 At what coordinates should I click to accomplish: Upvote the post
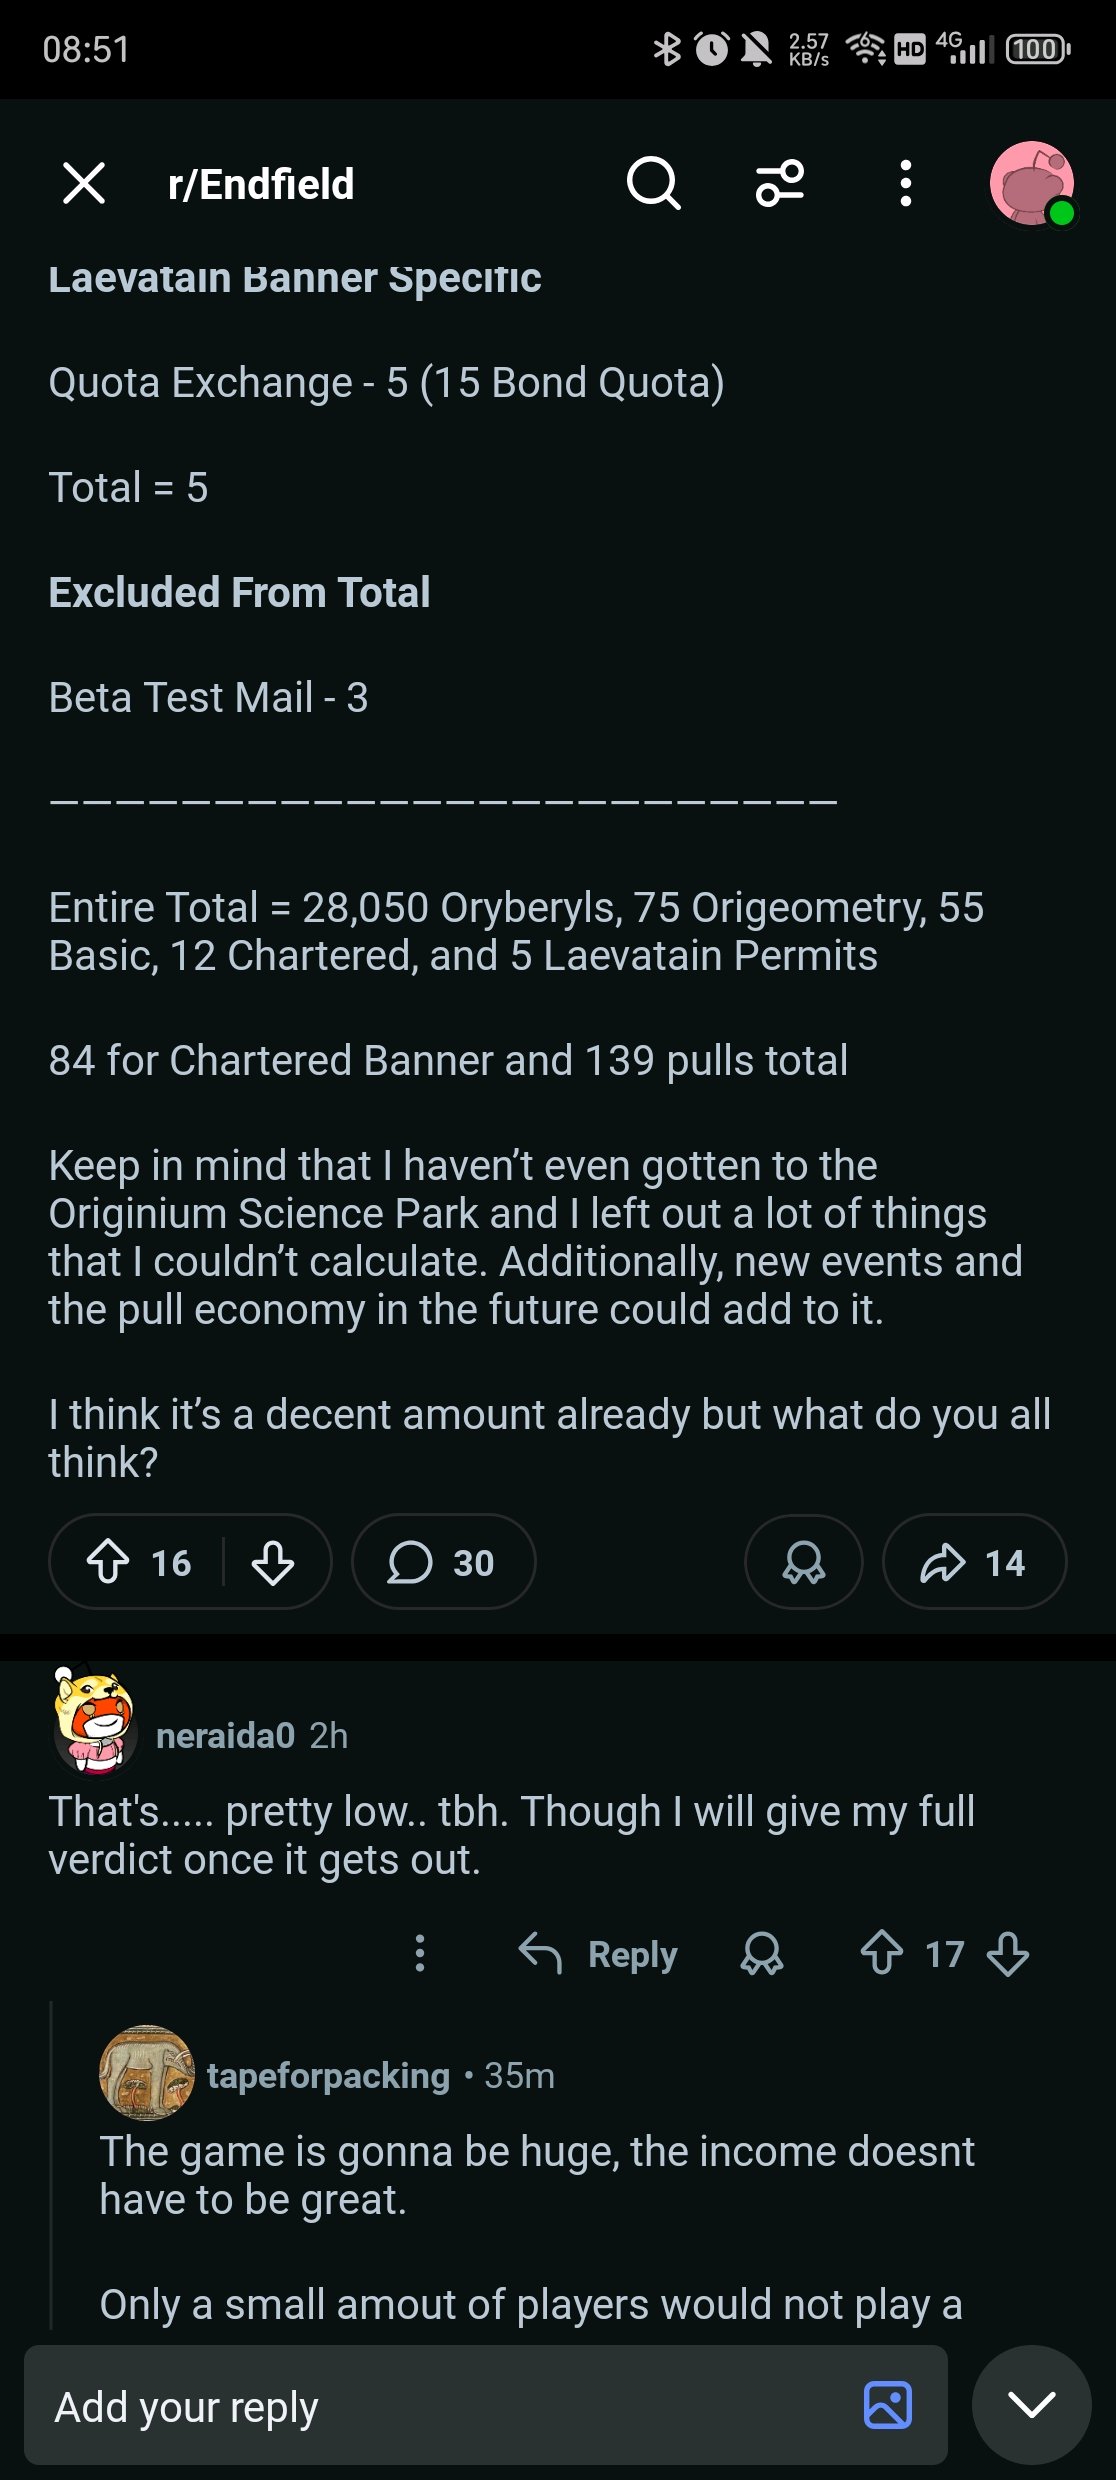click(x=108, y=1562)
